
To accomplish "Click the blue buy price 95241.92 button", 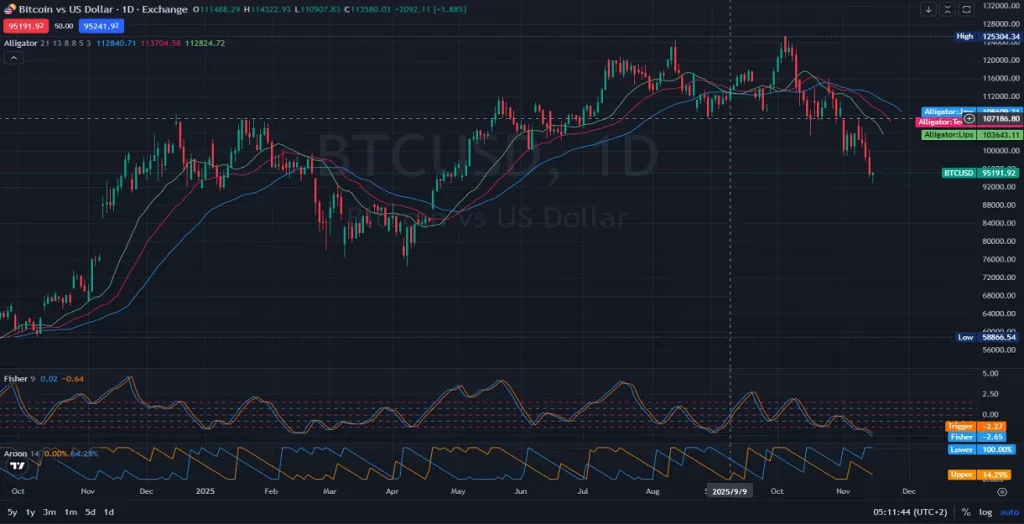I will click(101, 26).
